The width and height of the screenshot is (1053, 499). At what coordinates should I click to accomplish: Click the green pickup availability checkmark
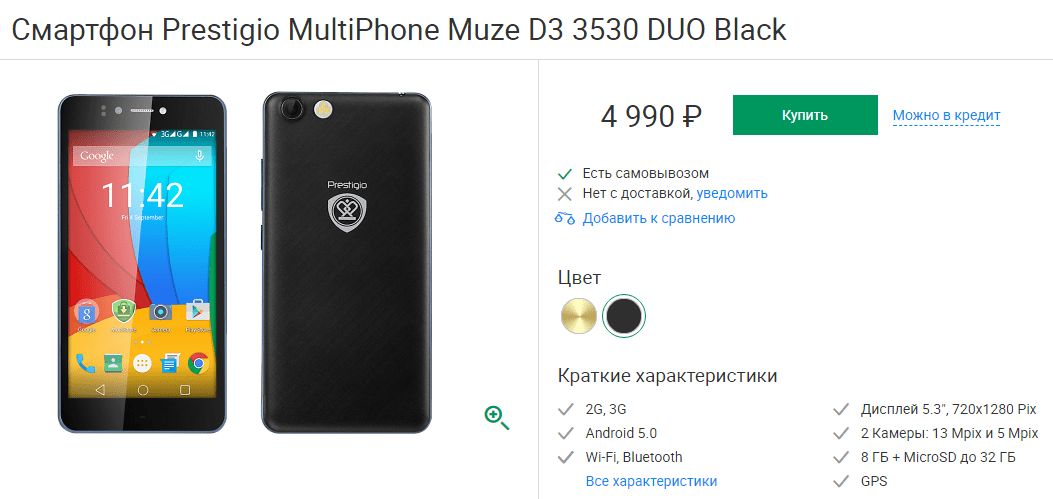pos(565,174)
